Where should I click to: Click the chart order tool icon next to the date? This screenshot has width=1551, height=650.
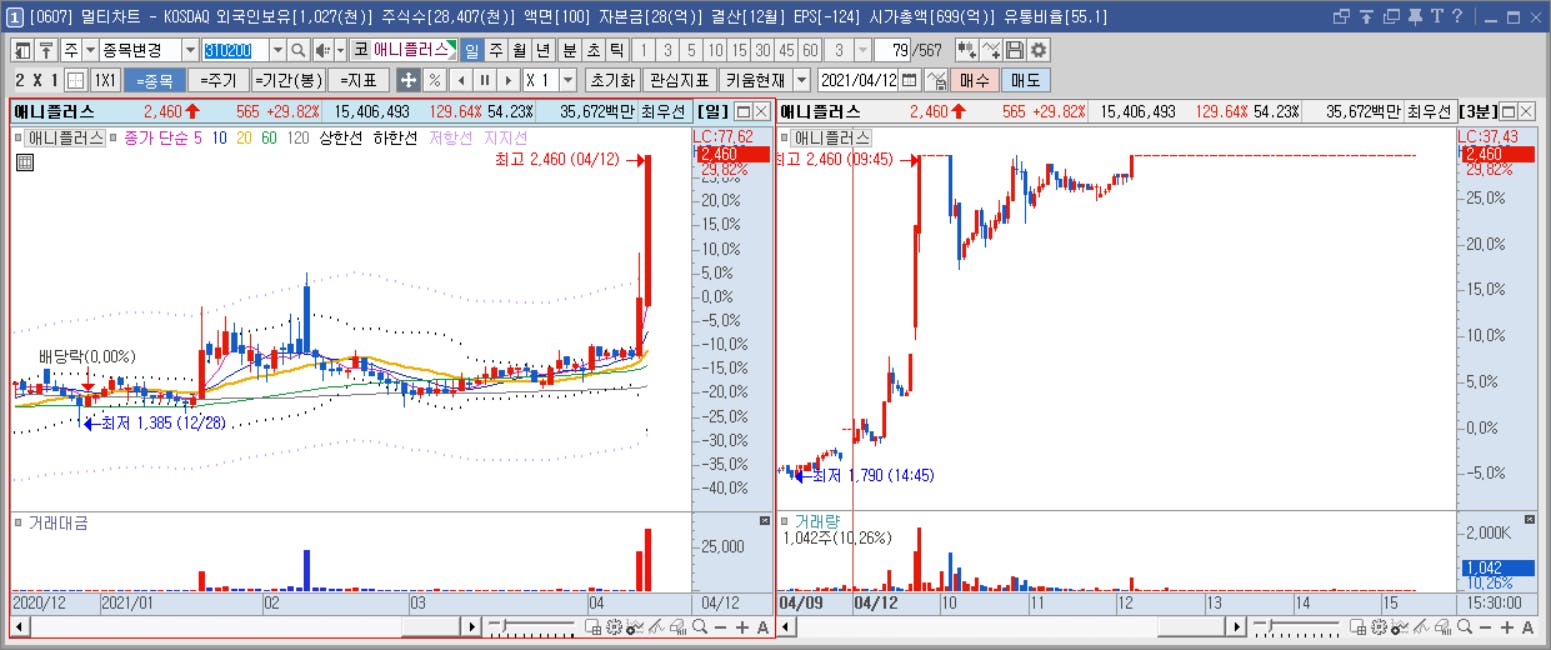click(x=936, y=80)
